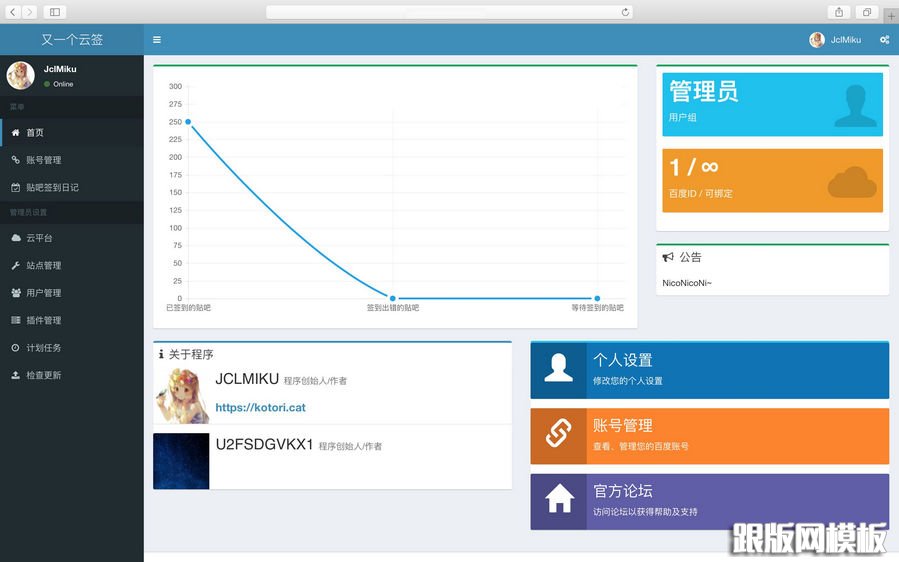Click the 关于程序 panel heading
Screen dimensions: 899x562
pos(191,354)
